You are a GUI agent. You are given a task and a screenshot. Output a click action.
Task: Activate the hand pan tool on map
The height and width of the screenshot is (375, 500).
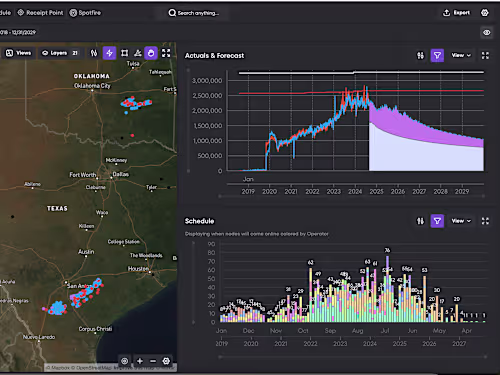[151, 53]
